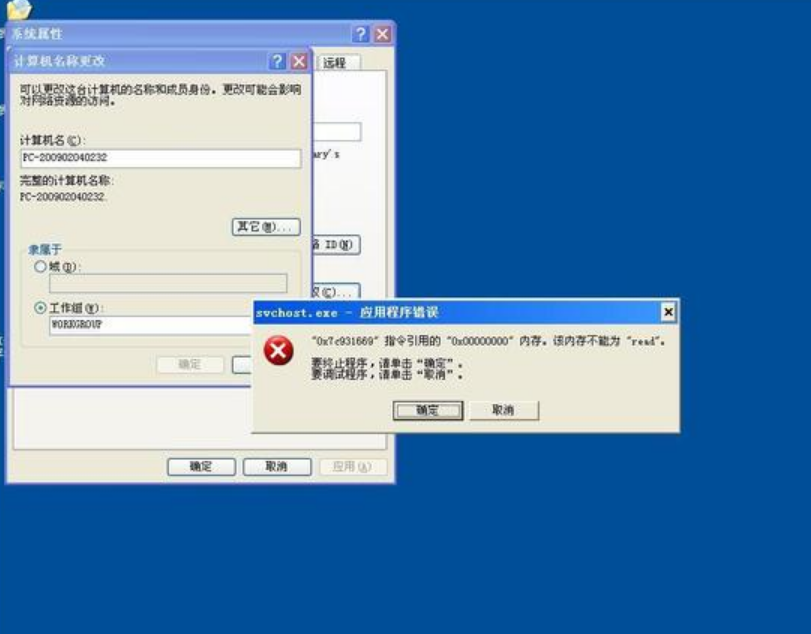The height and width of the screenshot is (634, 811).
Task: Click 确定 in the svchost error dialog
Action: click(428, 411)
